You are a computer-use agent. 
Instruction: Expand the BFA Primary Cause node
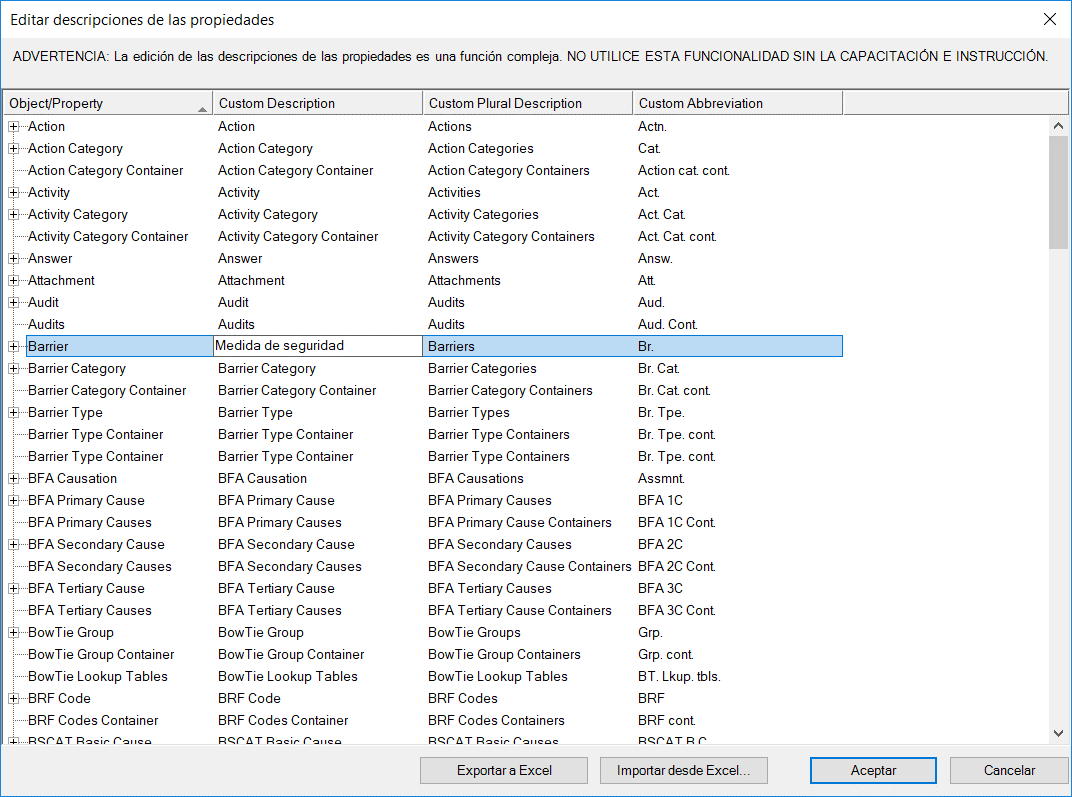point(13,501)
